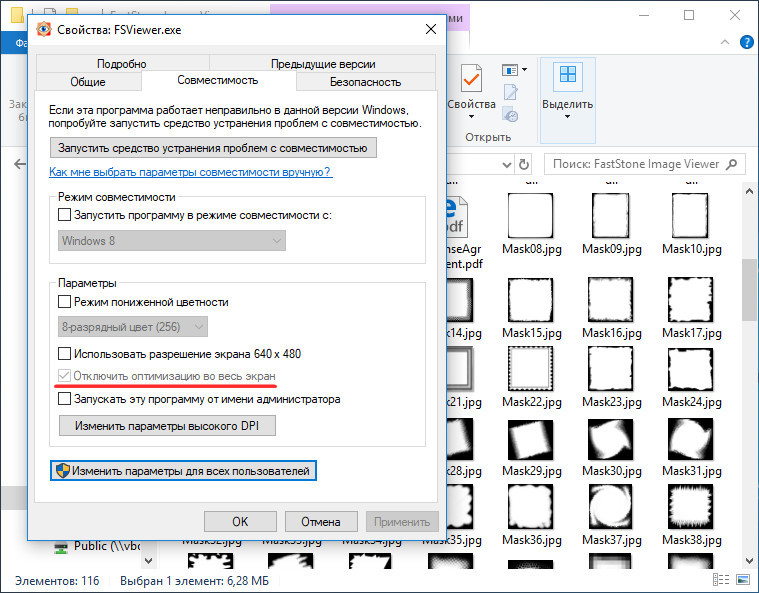Click the Edit document ribbon icon
759x593 pixels.
[510, 92]
